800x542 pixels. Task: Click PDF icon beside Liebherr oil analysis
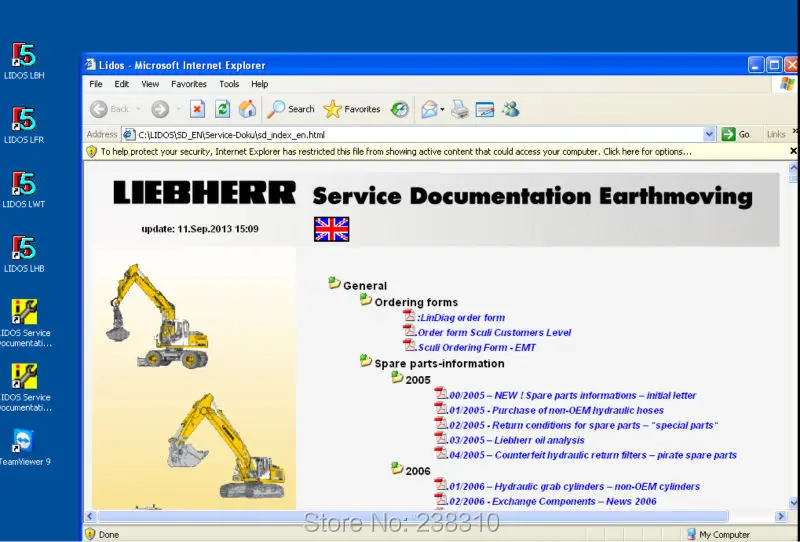(x=441, y=438)
